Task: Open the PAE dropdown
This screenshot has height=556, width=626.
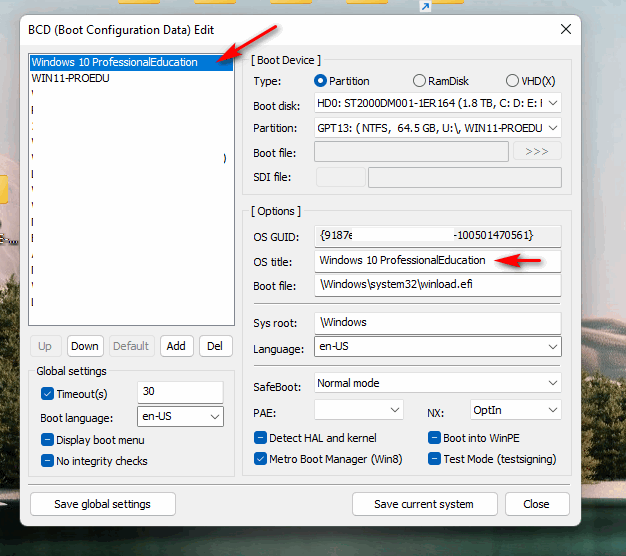Action: [359, 410]
